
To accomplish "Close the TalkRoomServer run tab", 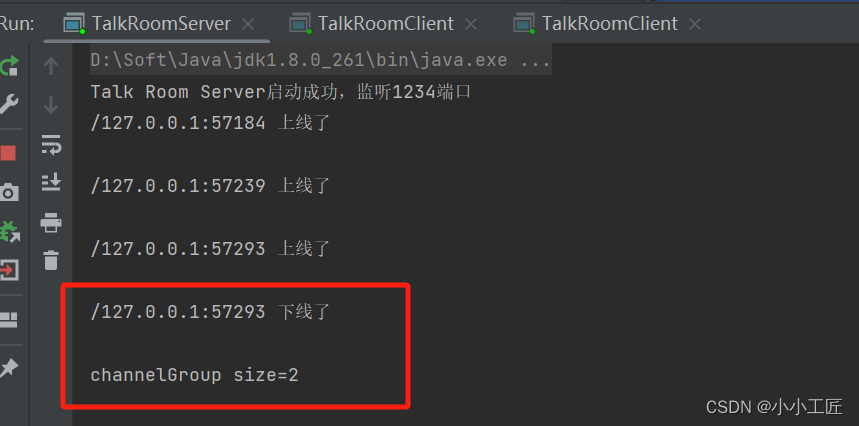I will point(248,24).
